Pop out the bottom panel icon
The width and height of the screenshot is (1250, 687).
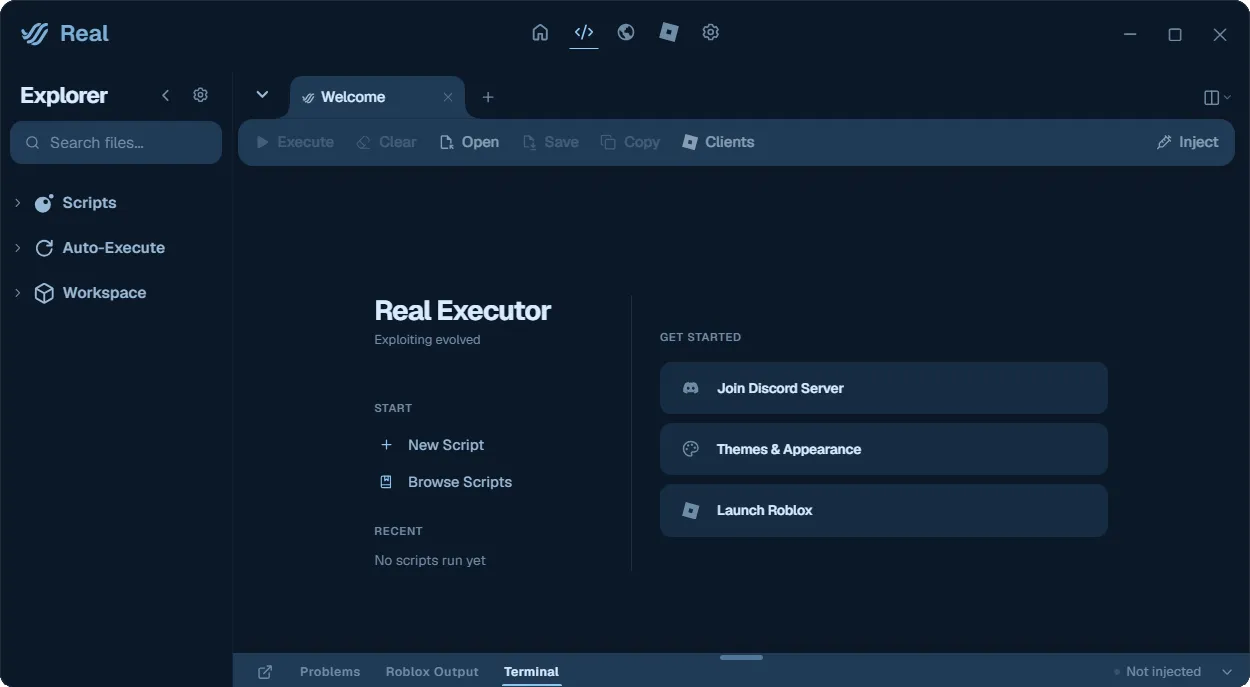click(265, 672)
